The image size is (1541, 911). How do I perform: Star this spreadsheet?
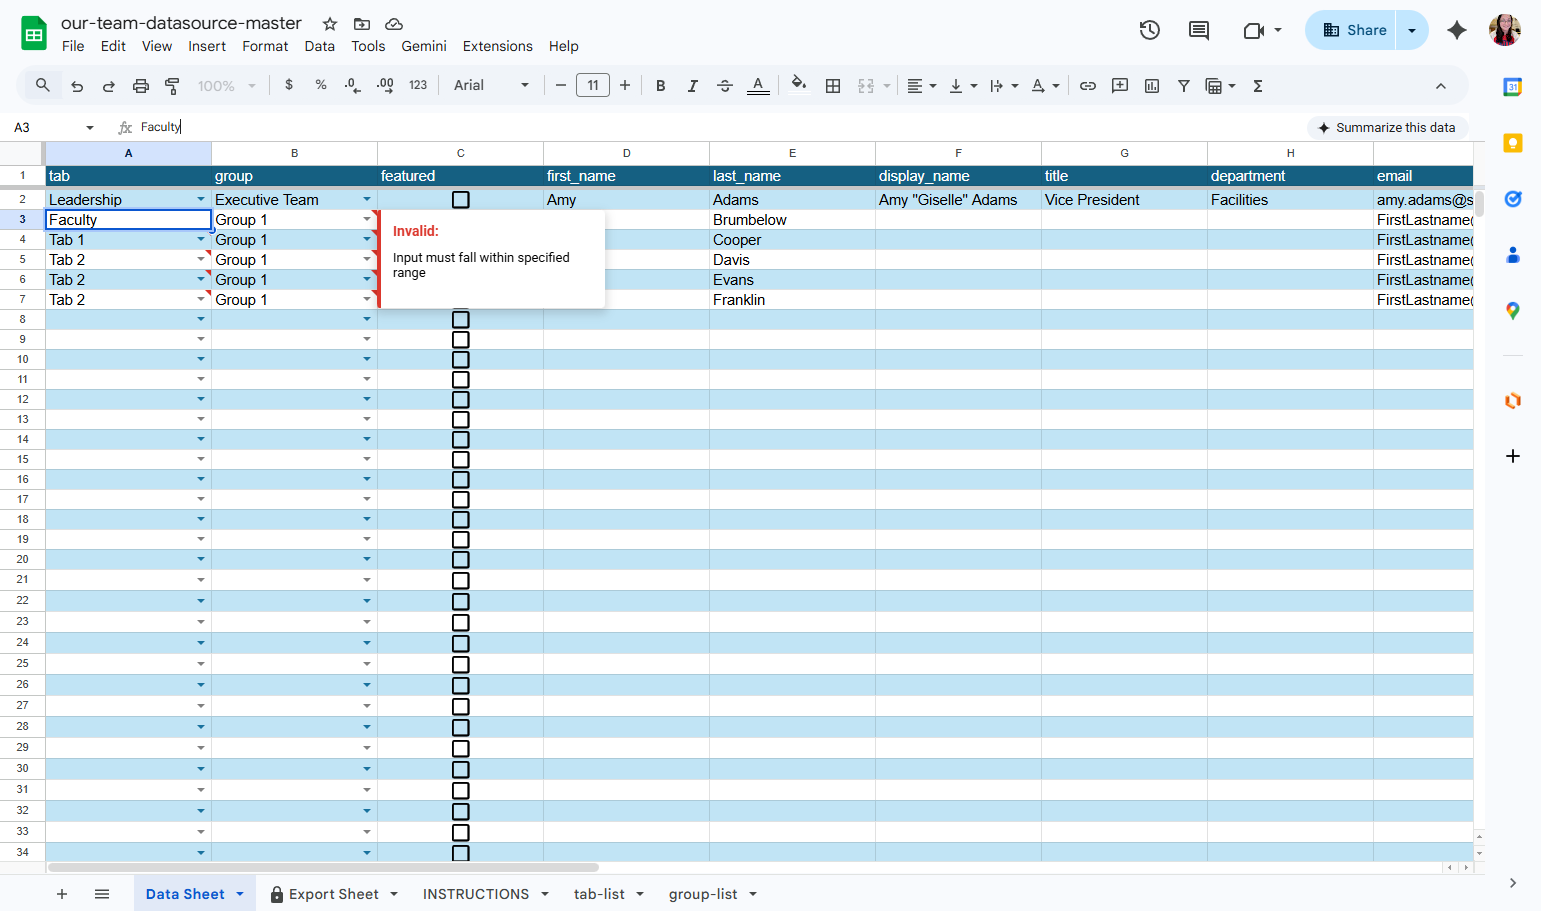coord(330,24)
